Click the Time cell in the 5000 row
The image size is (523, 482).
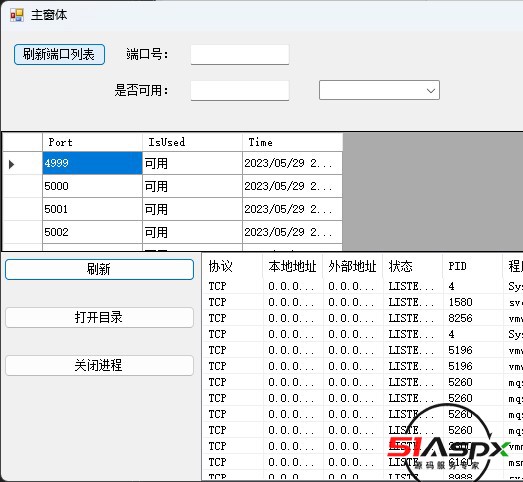pos(293,186)
